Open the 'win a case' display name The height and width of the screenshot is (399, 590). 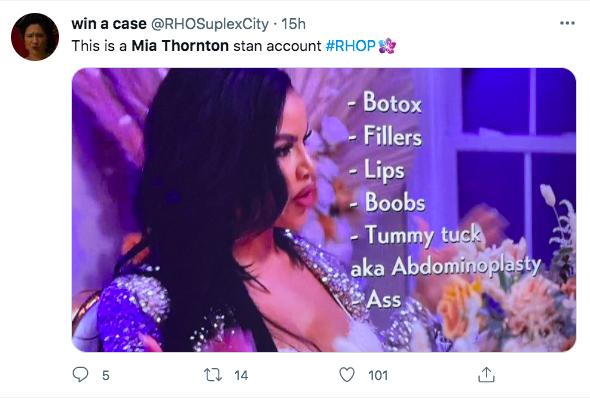[x=109, y=24]
